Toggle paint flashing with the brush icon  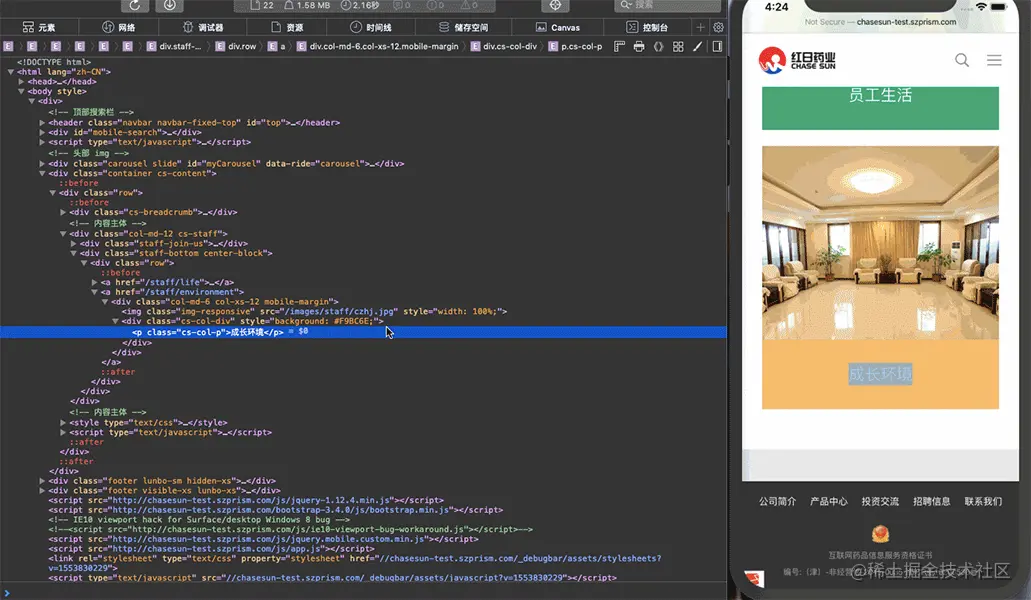coord(698,47)
